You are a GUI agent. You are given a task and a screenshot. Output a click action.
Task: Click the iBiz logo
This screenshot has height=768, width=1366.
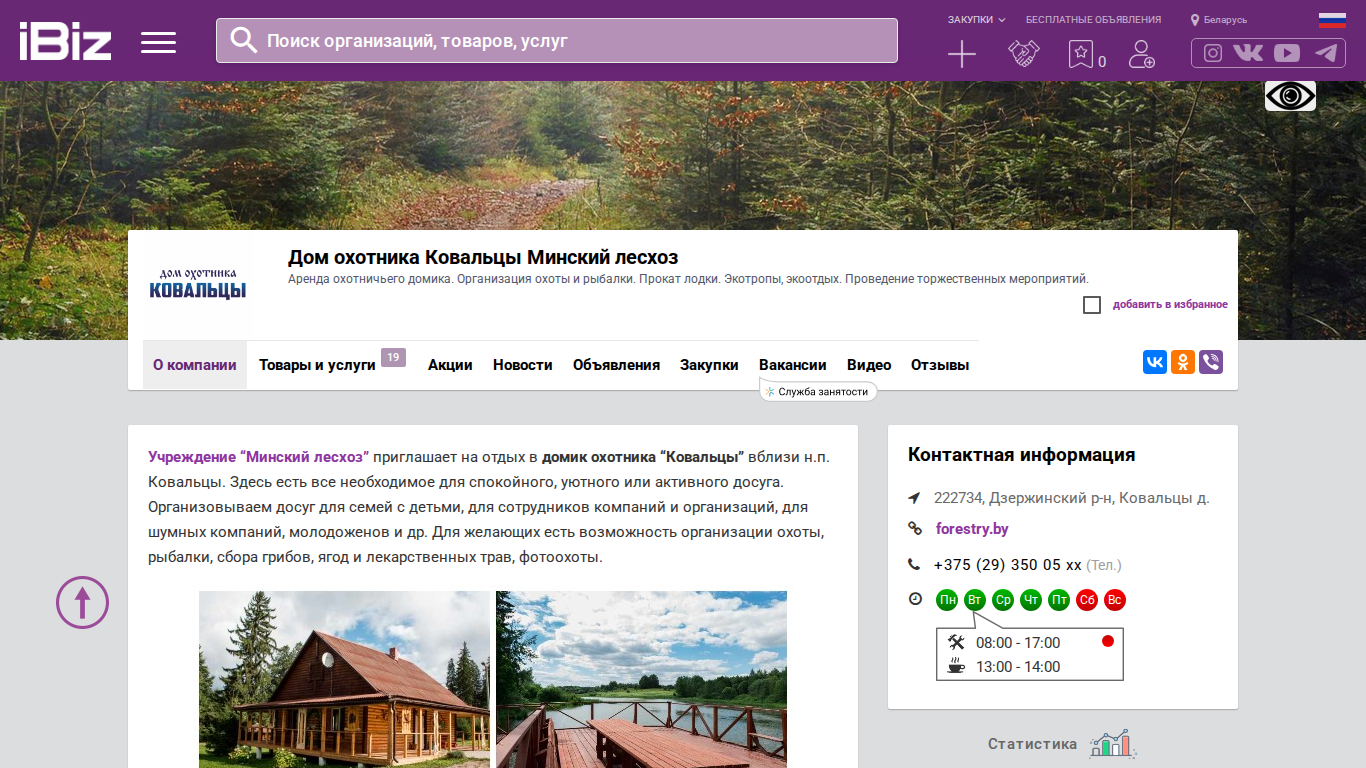(65, 41)
